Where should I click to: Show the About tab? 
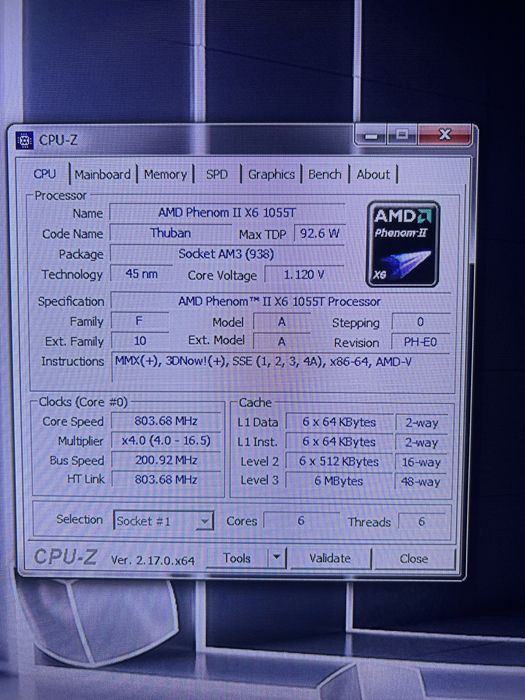pos(373,174)
